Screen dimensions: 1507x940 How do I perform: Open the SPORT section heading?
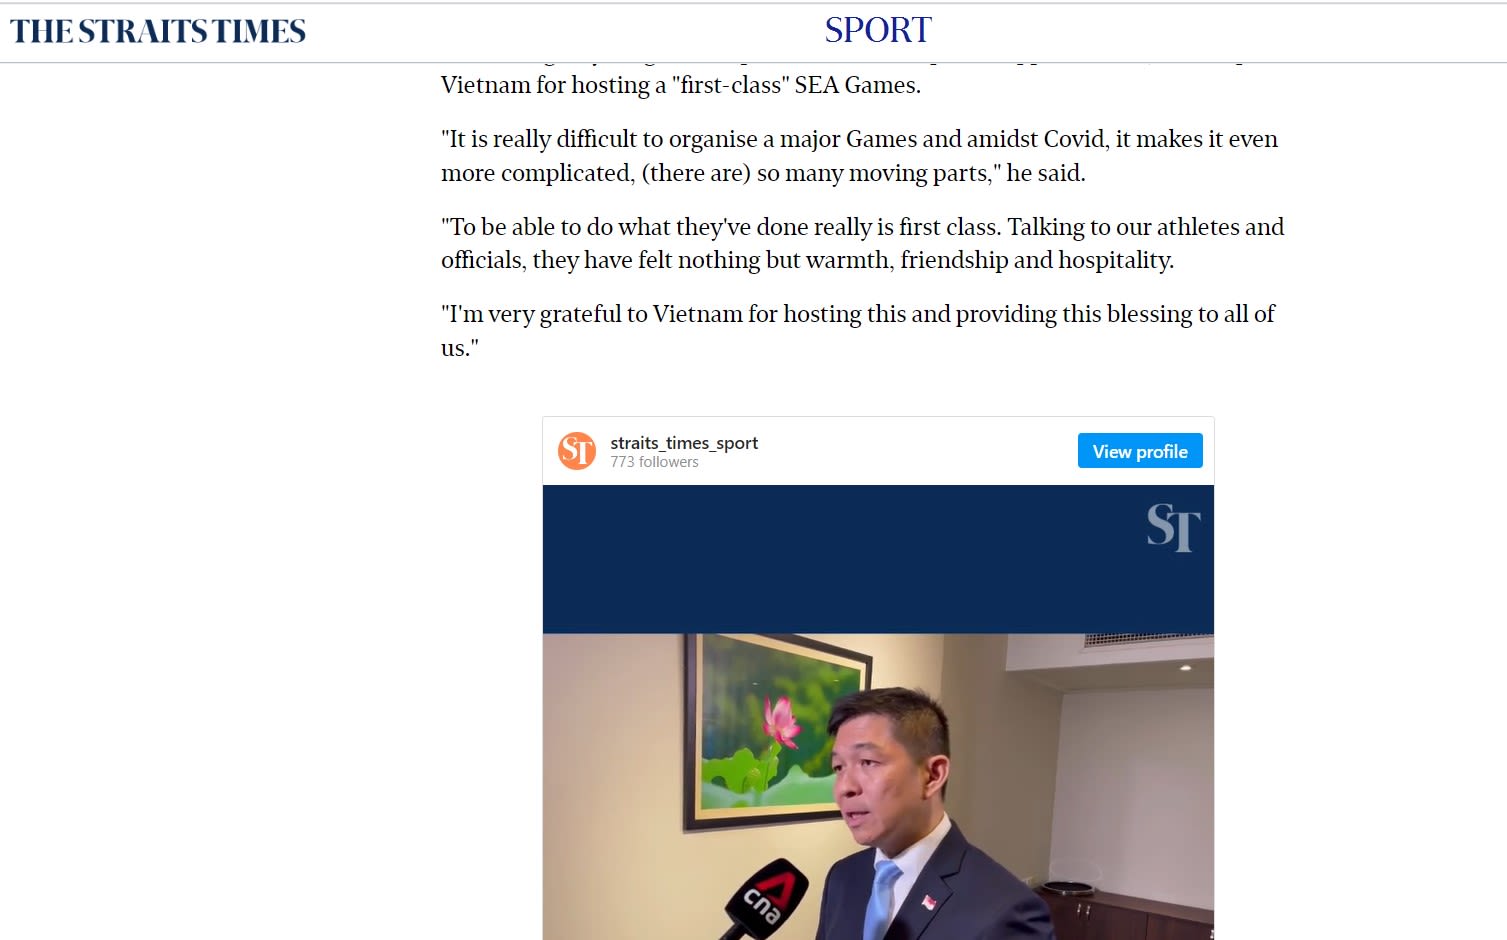point(878,30)
